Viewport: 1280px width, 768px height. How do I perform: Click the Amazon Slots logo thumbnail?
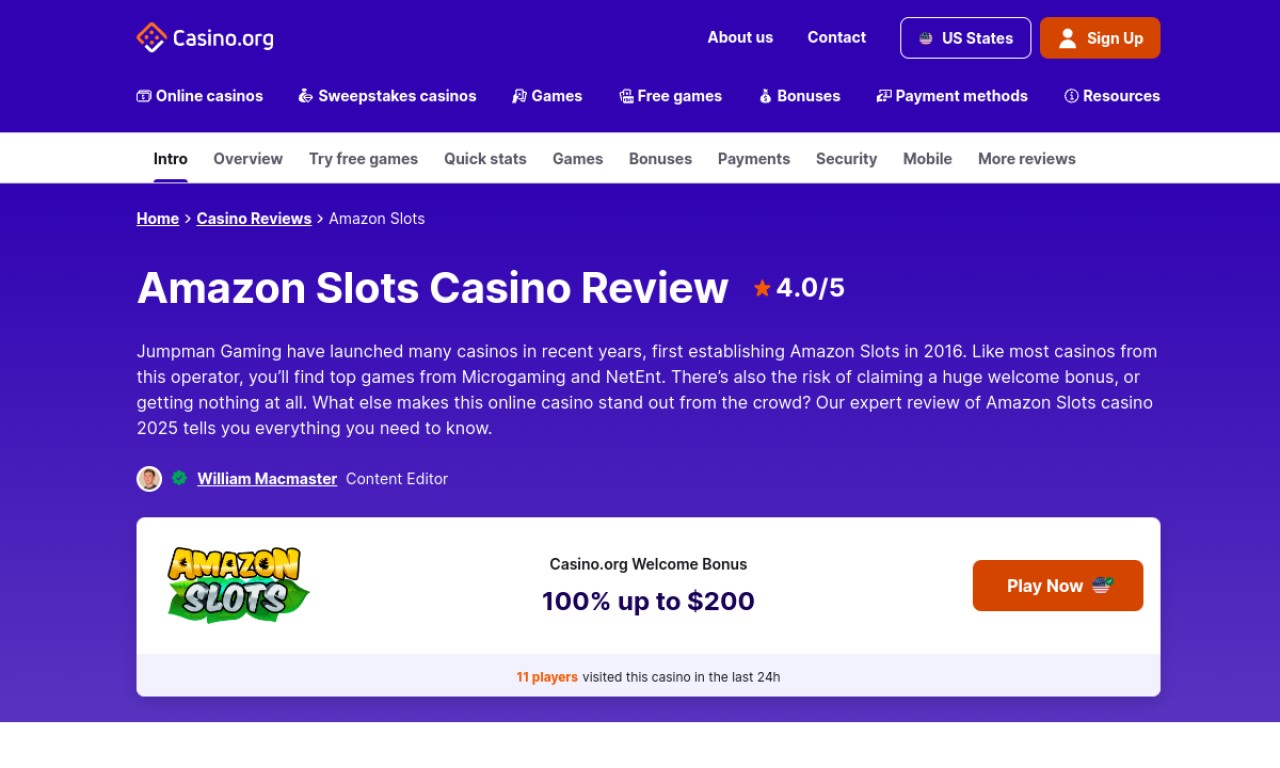(238, 585)
